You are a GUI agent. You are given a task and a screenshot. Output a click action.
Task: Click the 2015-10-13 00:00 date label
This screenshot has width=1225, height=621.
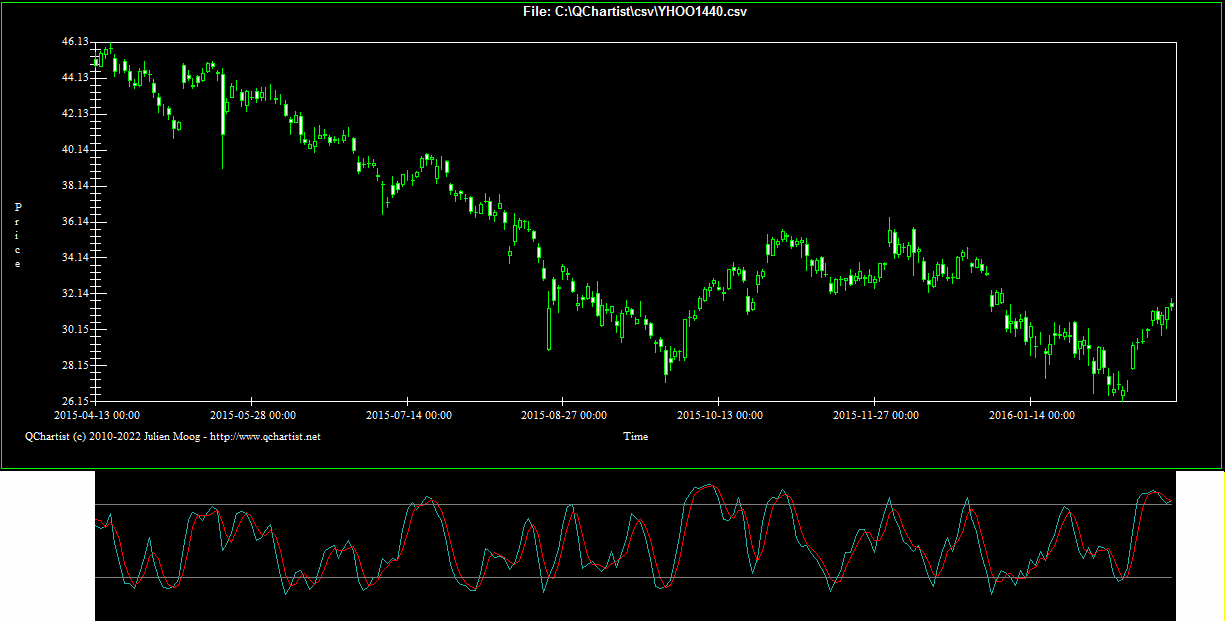click(x=720, y=415)
